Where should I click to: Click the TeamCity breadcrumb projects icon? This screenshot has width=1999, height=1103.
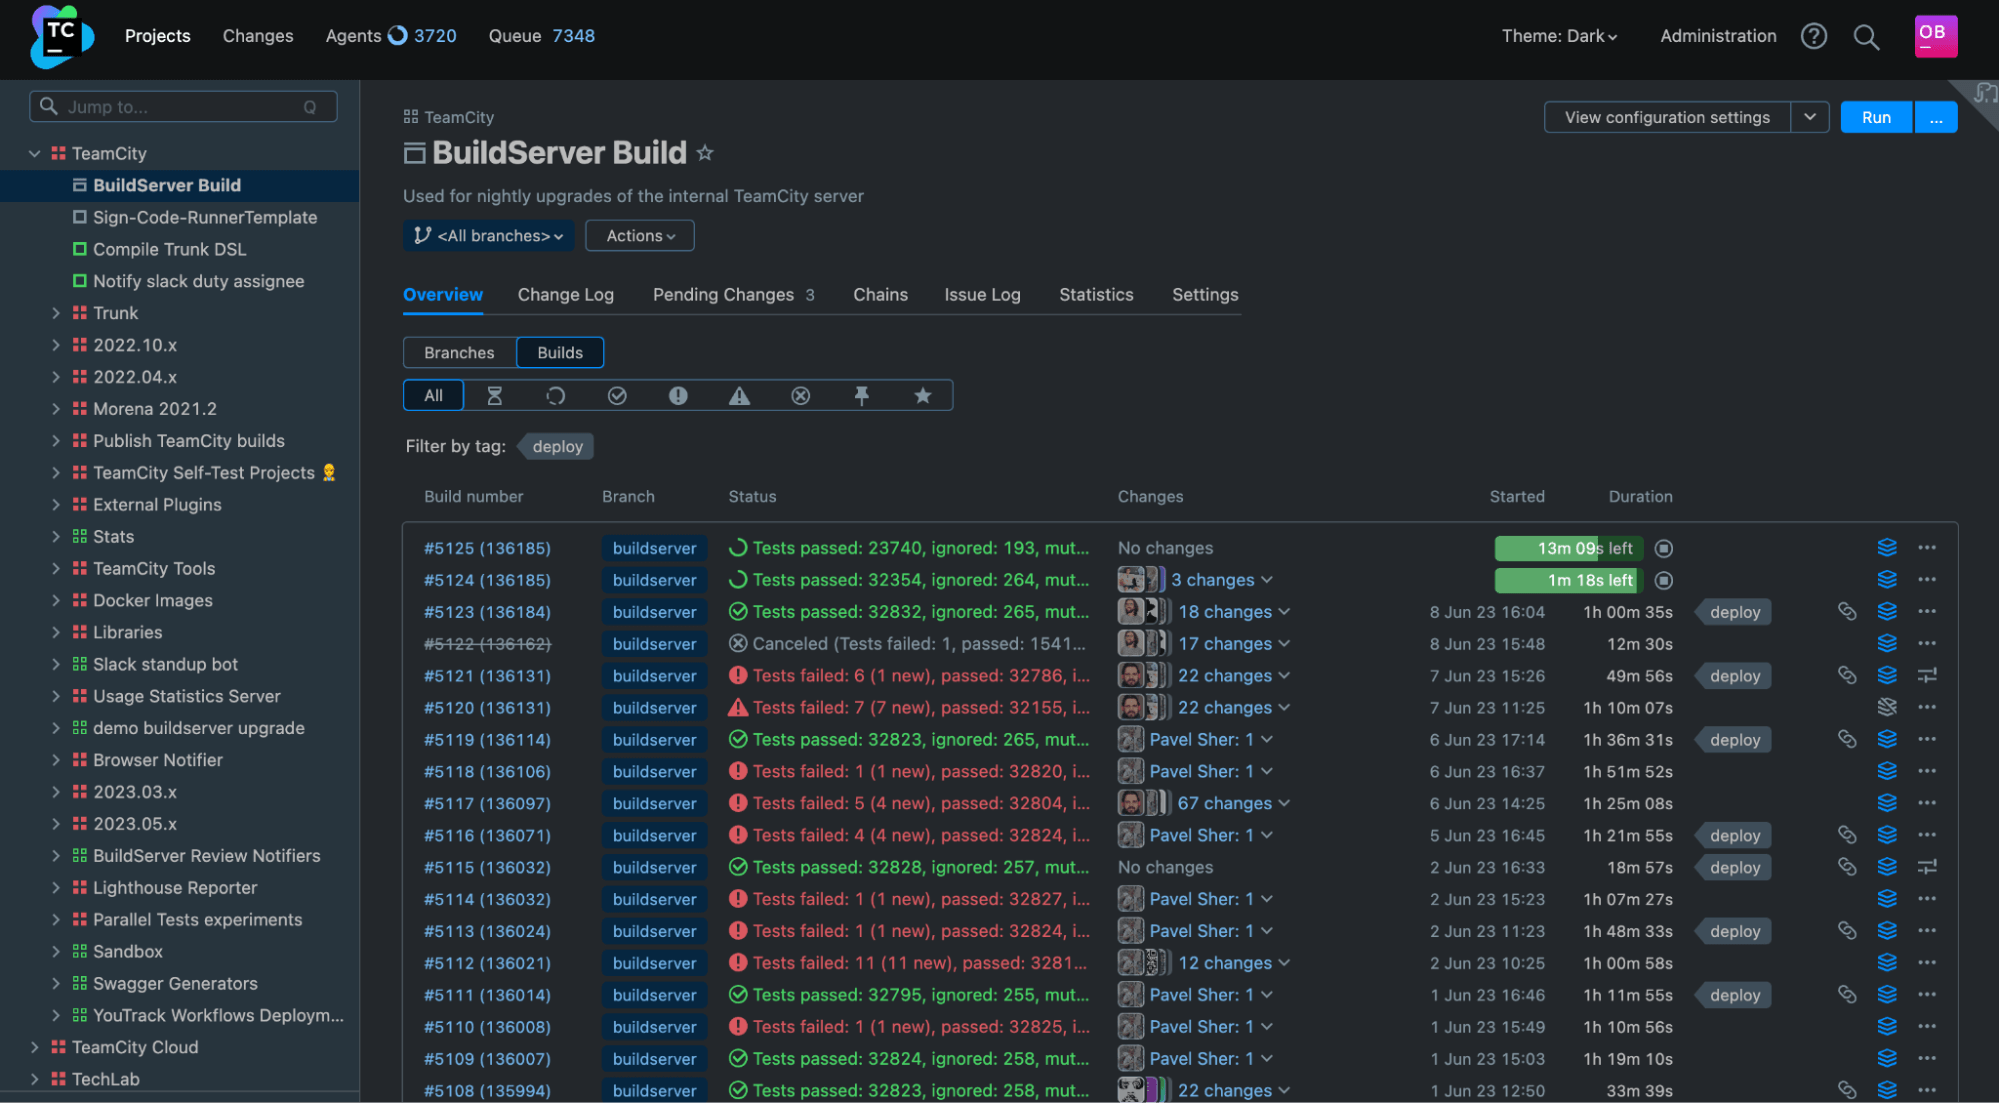[x=410, y=117]
